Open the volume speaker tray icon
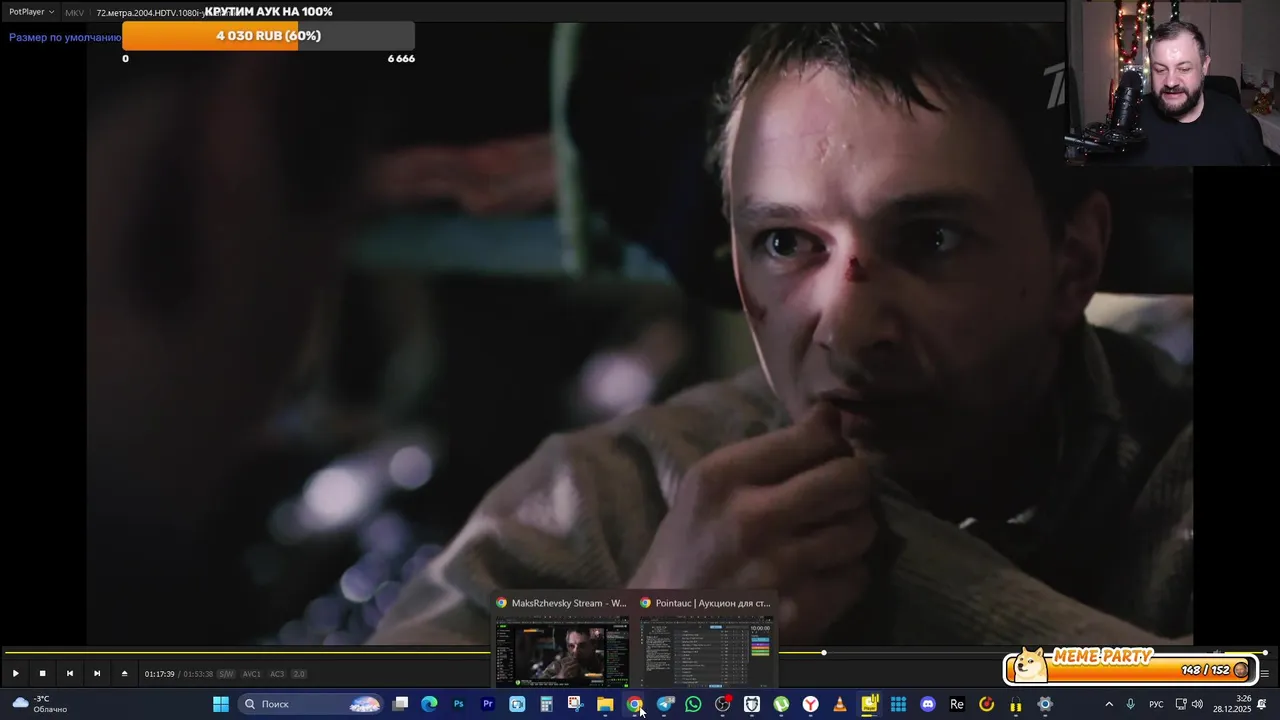 [x=1197, y=704]
